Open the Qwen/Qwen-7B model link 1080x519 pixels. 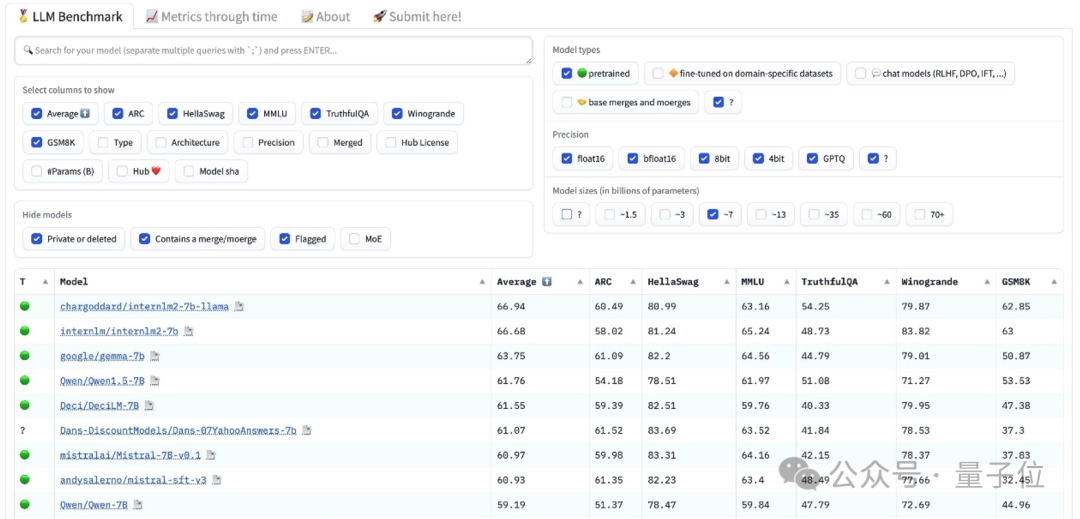click(93, 505)
